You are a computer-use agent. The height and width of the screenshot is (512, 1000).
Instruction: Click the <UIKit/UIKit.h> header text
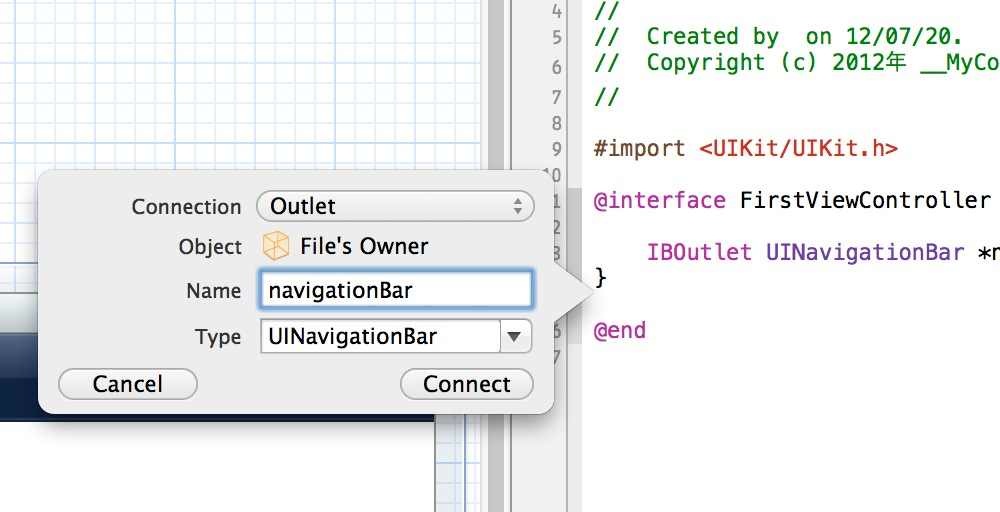coord(798,149)
